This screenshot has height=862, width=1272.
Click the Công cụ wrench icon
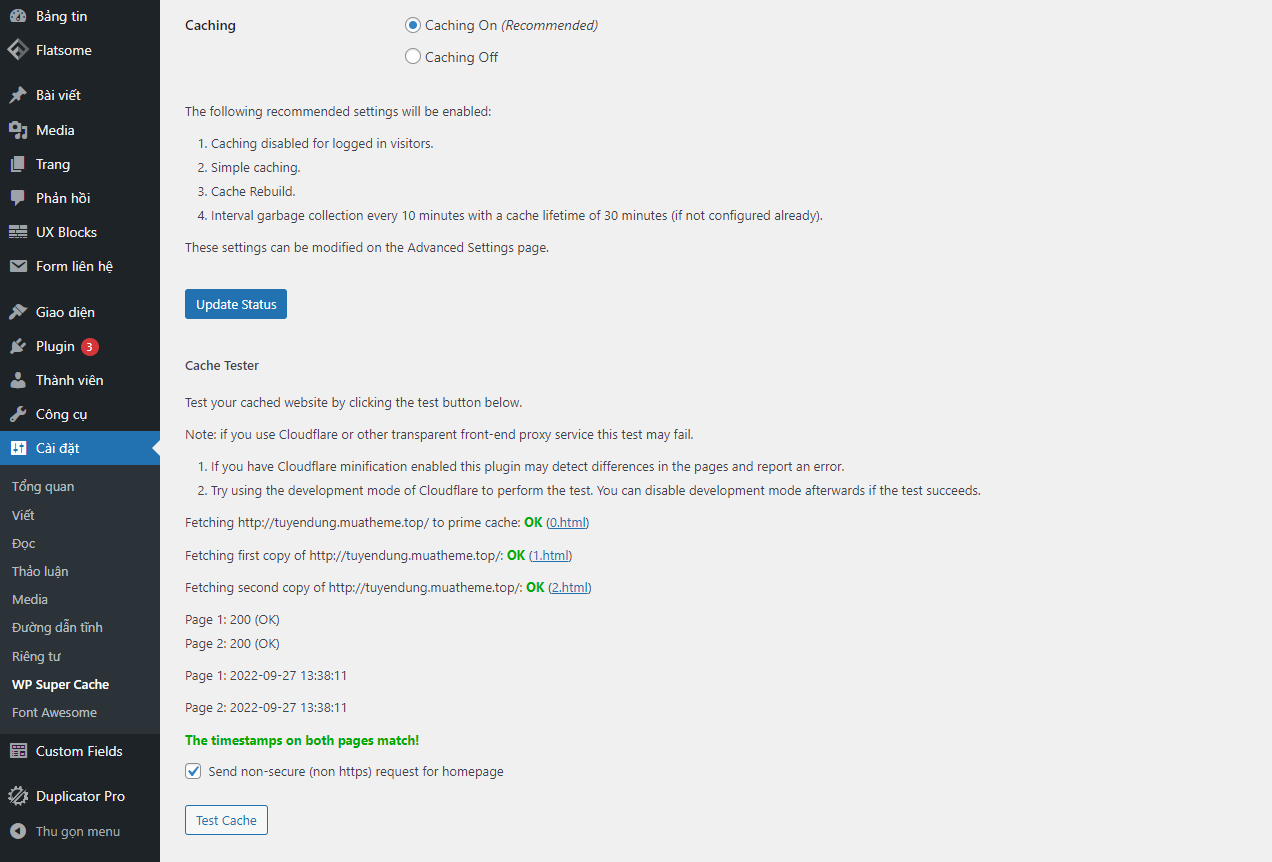pos(18,414)
